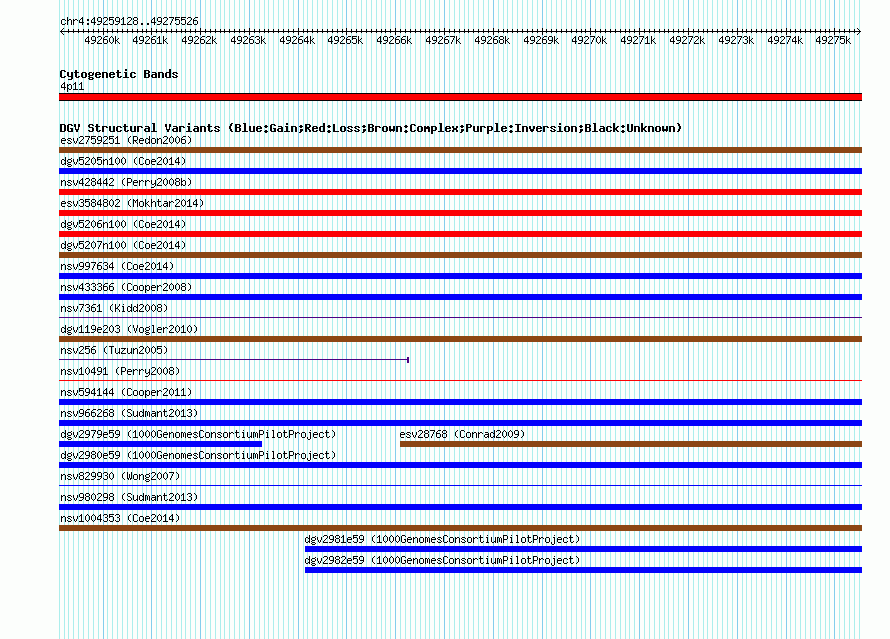Open esv3584802 (Mokhtar2014) label
890x639 pixels.
pyautogui.click(x=132, y=203)
